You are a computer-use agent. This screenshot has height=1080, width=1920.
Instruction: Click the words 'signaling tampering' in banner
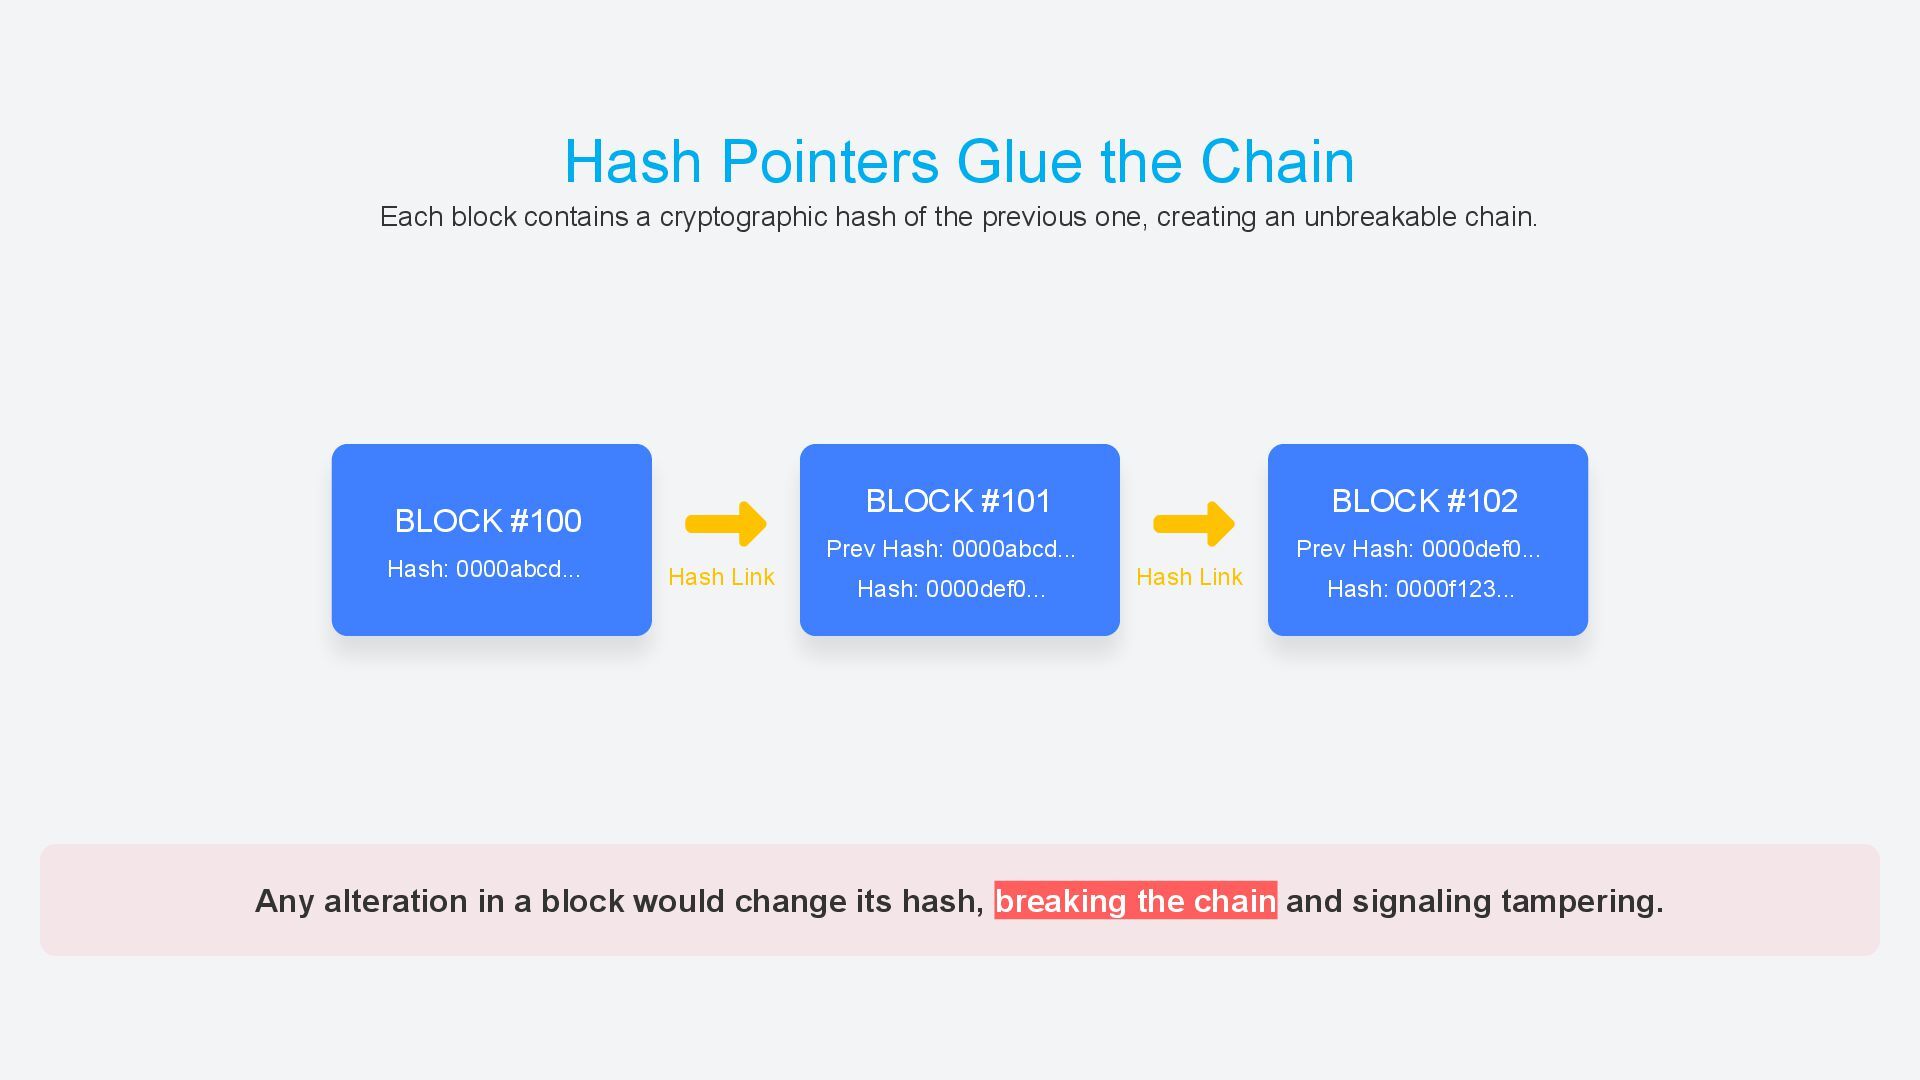point(1507,901)
